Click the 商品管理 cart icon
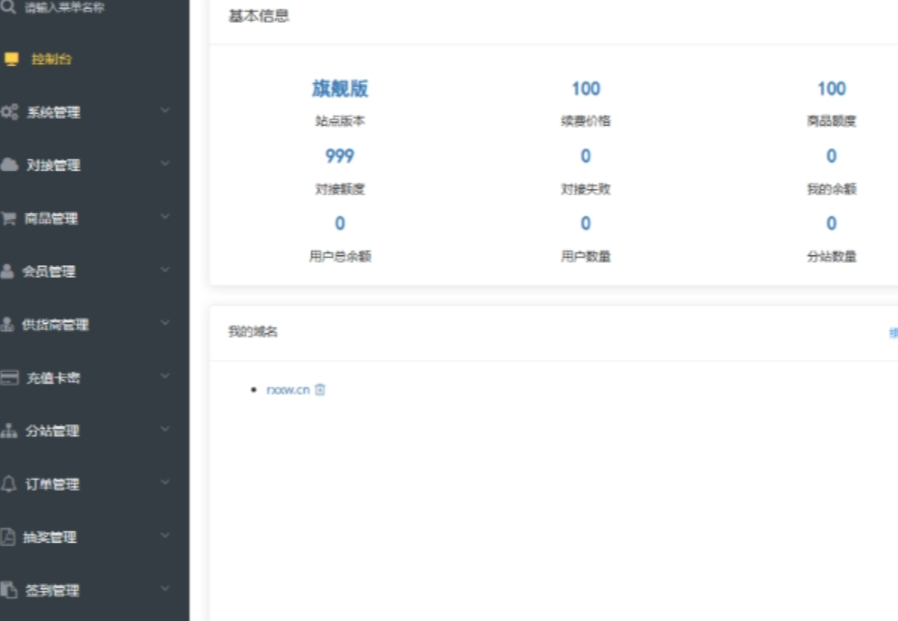The width and height of the screenshot is (898, 621). 9,218
